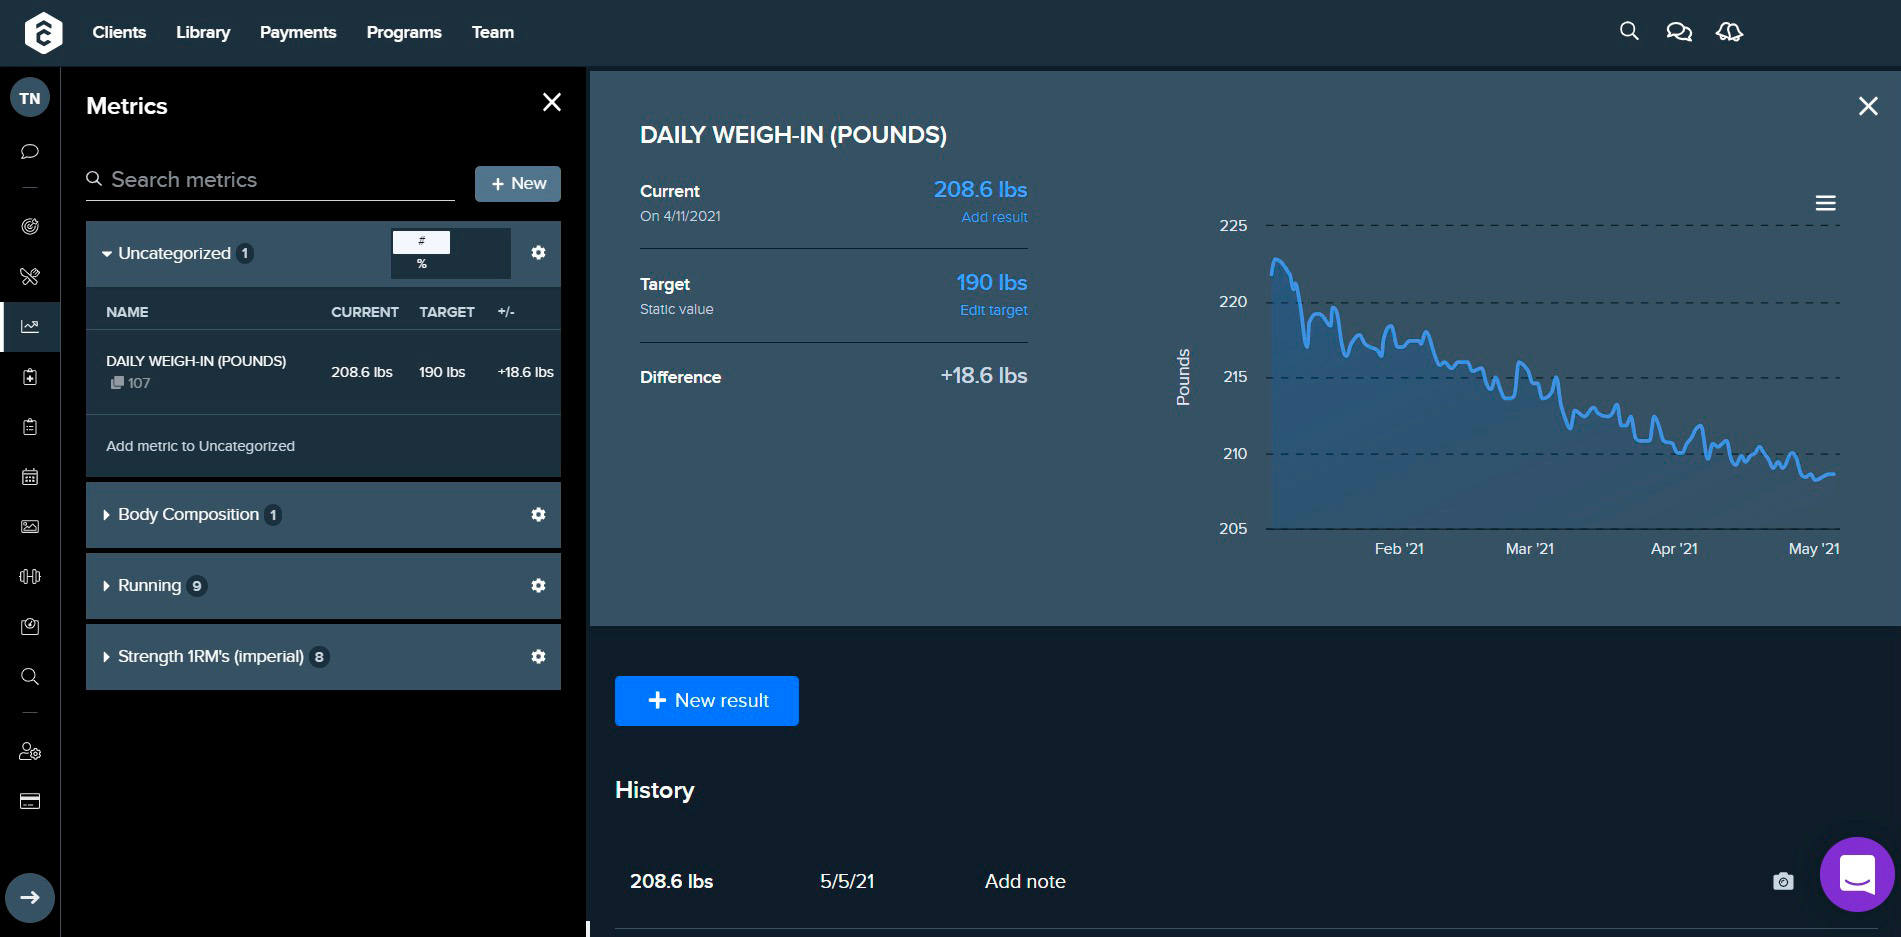Click the Edit target link
The height and width of the screenshot is (937, 1901).
coord(993,310)
